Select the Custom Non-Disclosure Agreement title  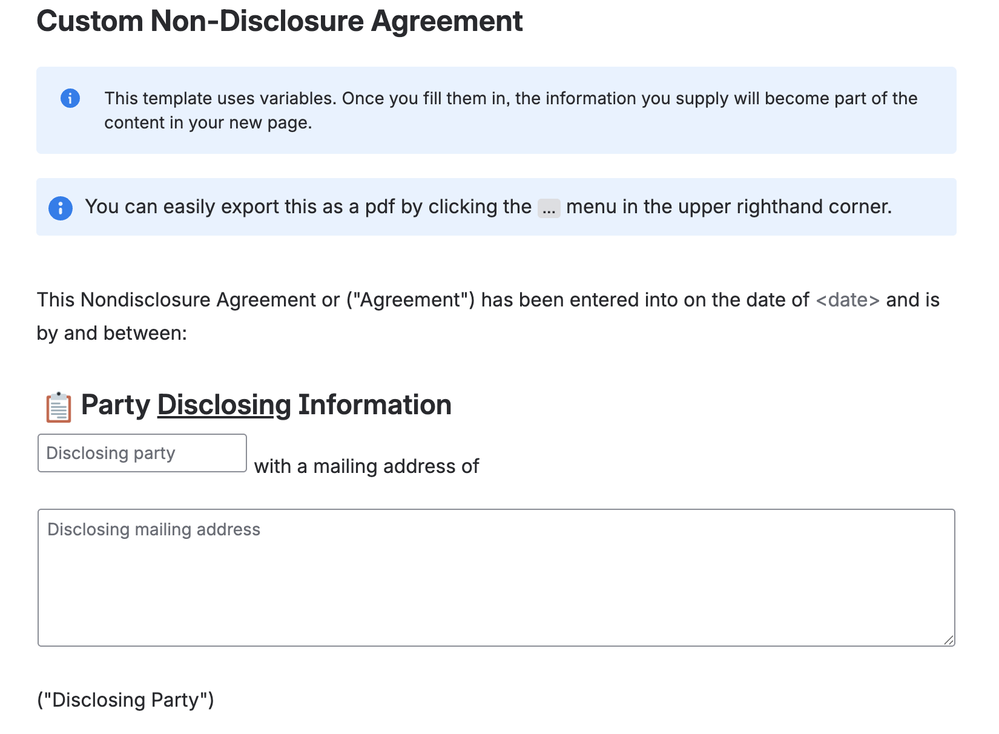click(279, 21)
